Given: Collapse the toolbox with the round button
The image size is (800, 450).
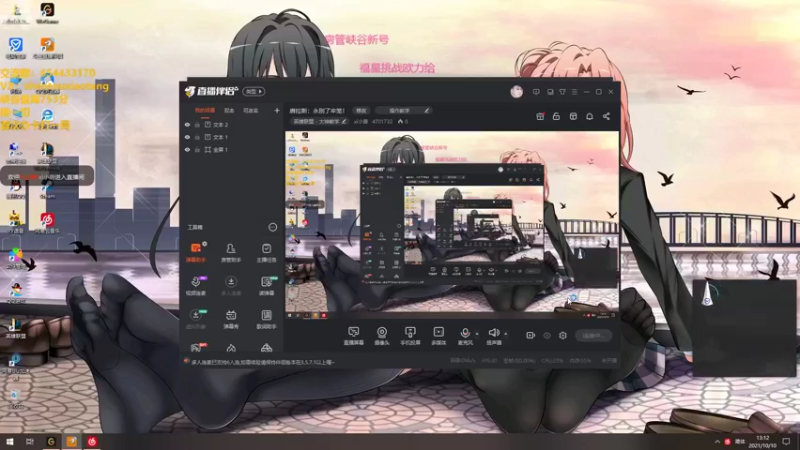Looking at the screenshot, I should tap(272, 227).
